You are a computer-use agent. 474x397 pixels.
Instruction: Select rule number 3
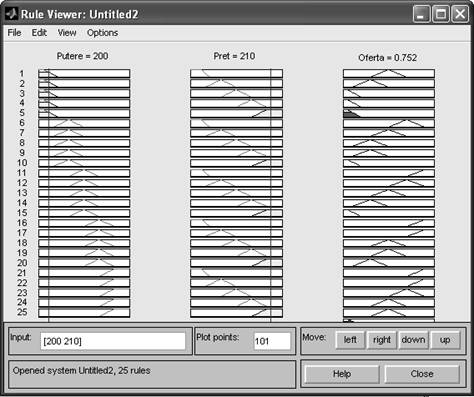click(22, 93)
